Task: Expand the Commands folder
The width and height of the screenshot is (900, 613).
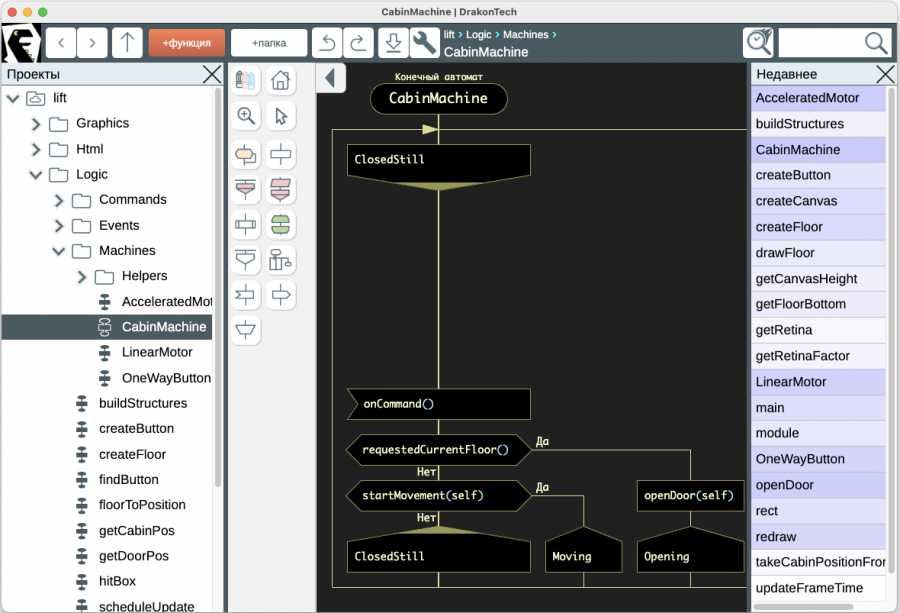Action: point(59,200)
